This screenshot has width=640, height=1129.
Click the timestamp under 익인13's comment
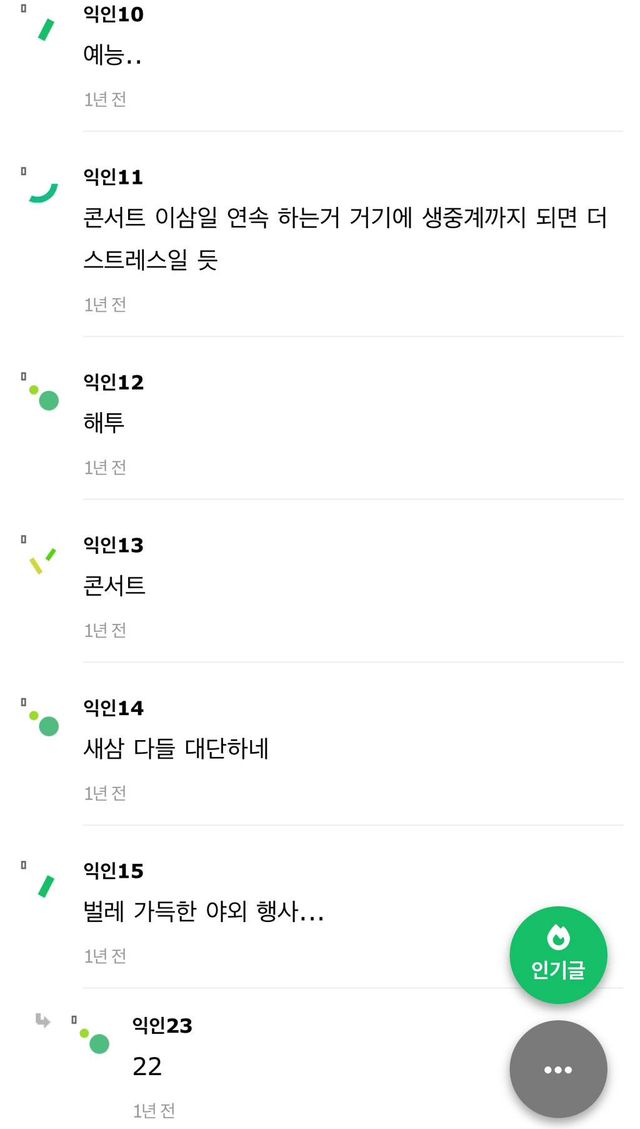coord(105,630)
